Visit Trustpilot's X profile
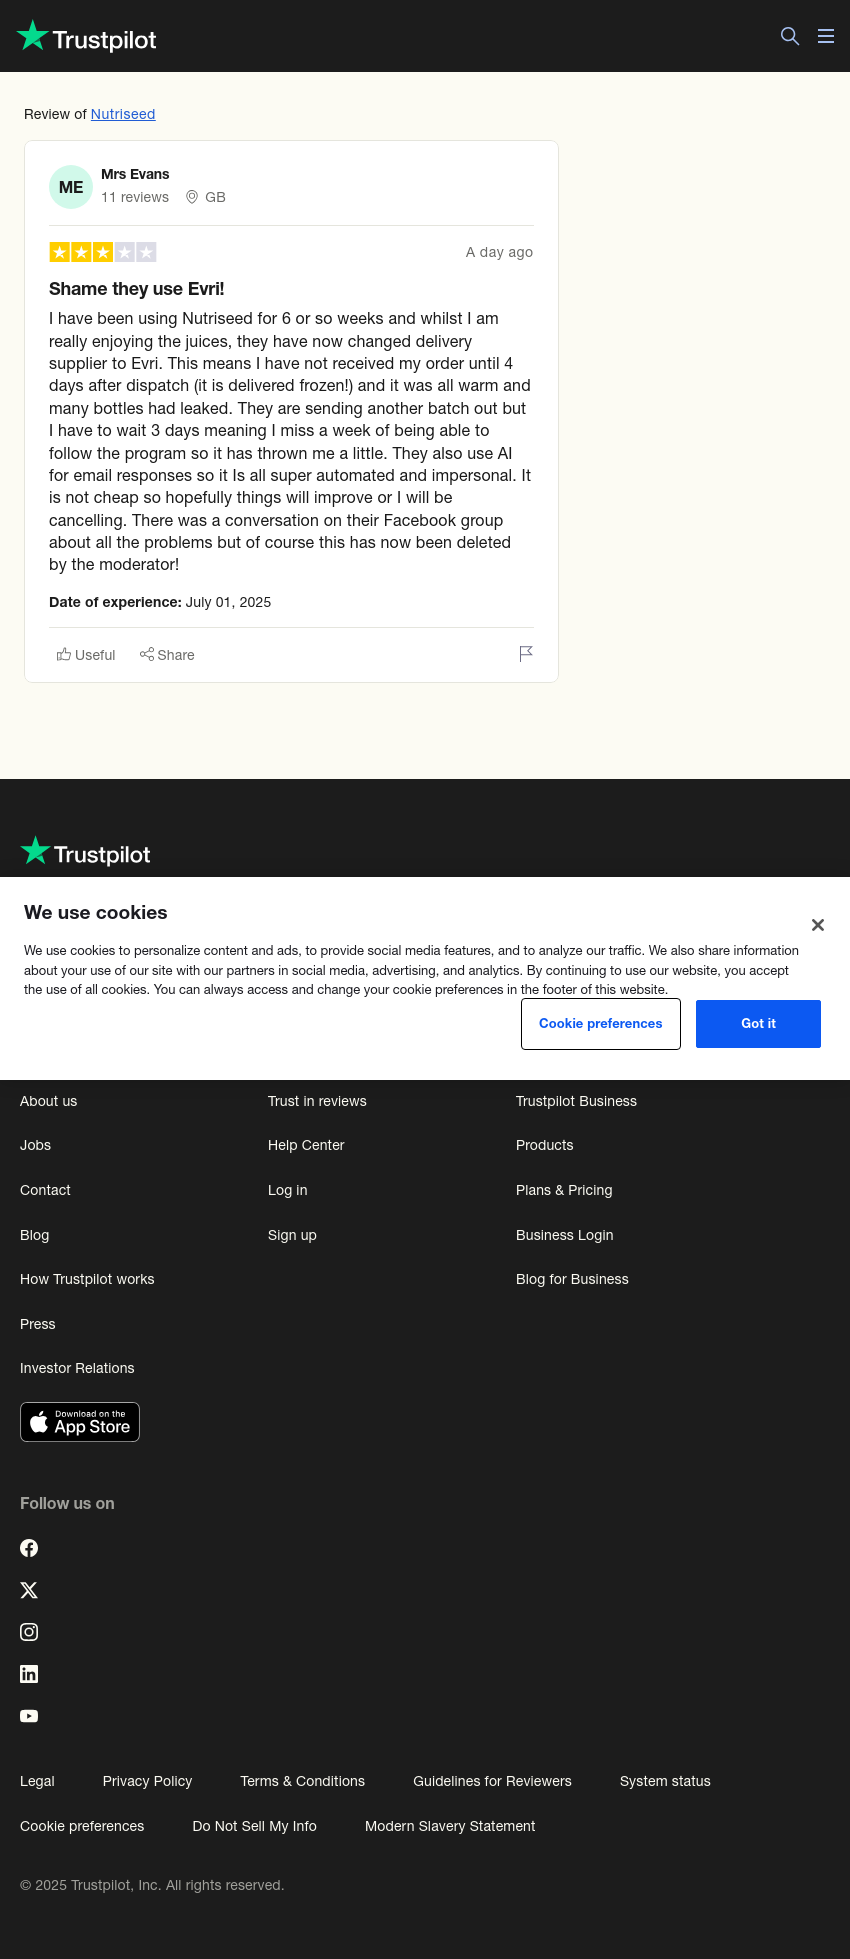This screenshot has height=1959, width=850. (x=29, y=1590)
